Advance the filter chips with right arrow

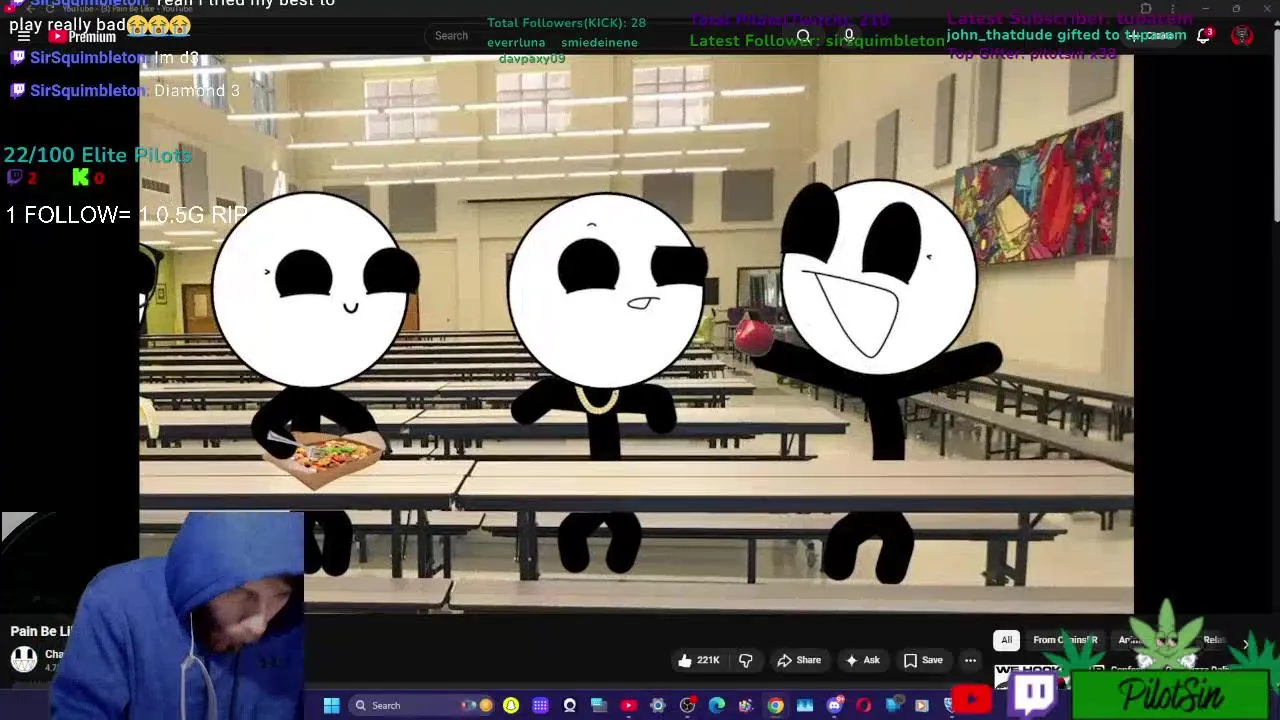pos(1246,644)
